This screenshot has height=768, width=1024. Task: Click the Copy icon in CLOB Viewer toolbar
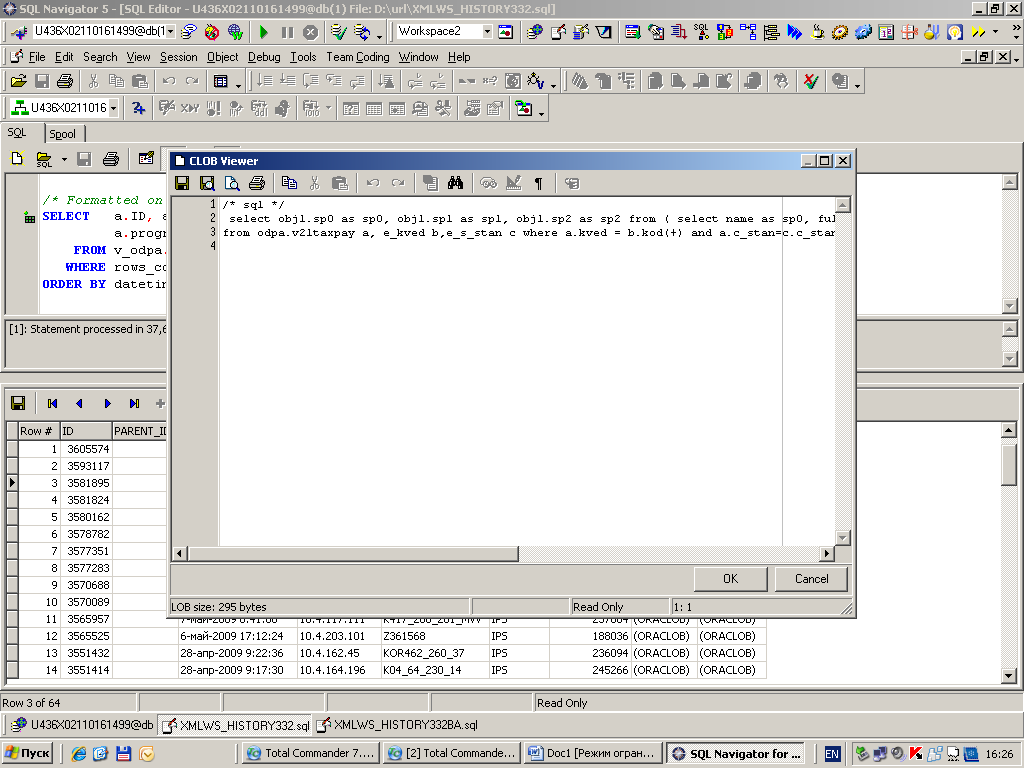(x=290, y=183)
